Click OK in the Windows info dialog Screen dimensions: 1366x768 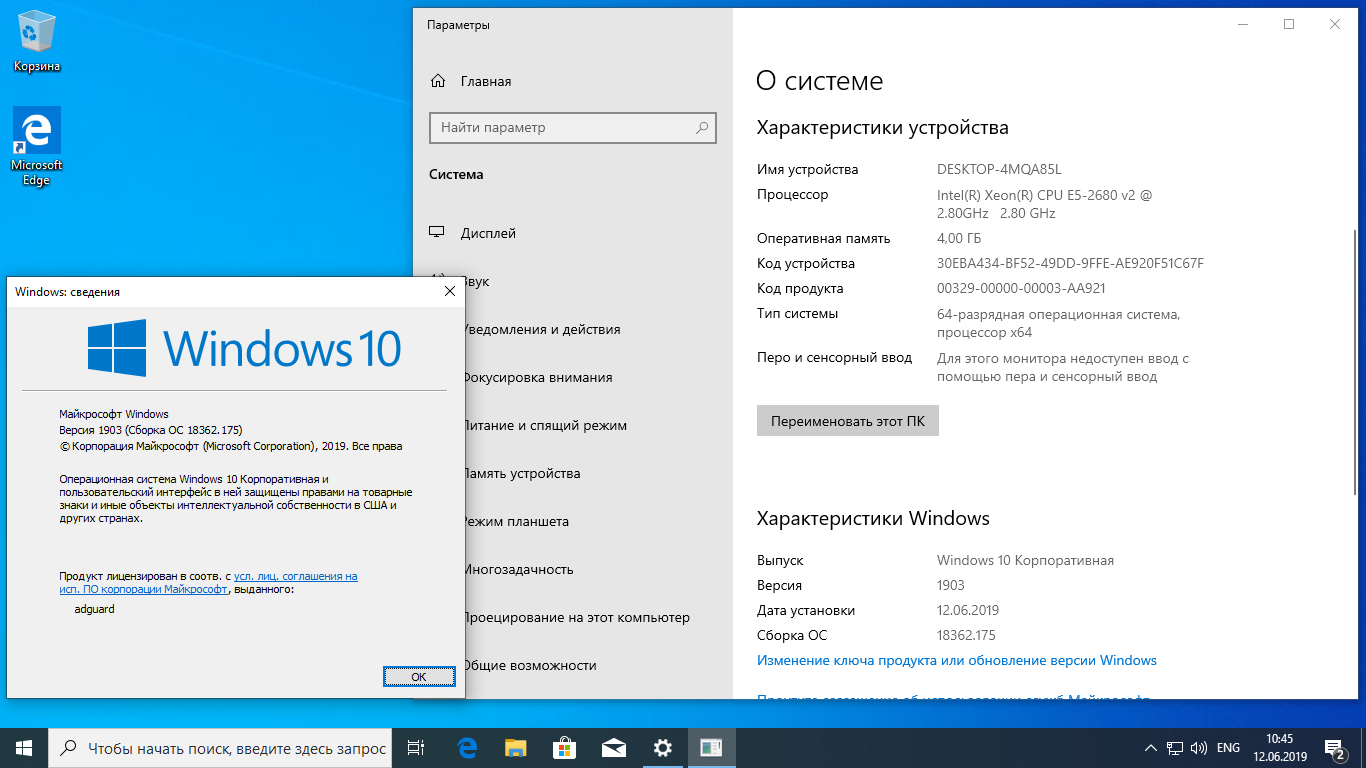coord(419,677)
